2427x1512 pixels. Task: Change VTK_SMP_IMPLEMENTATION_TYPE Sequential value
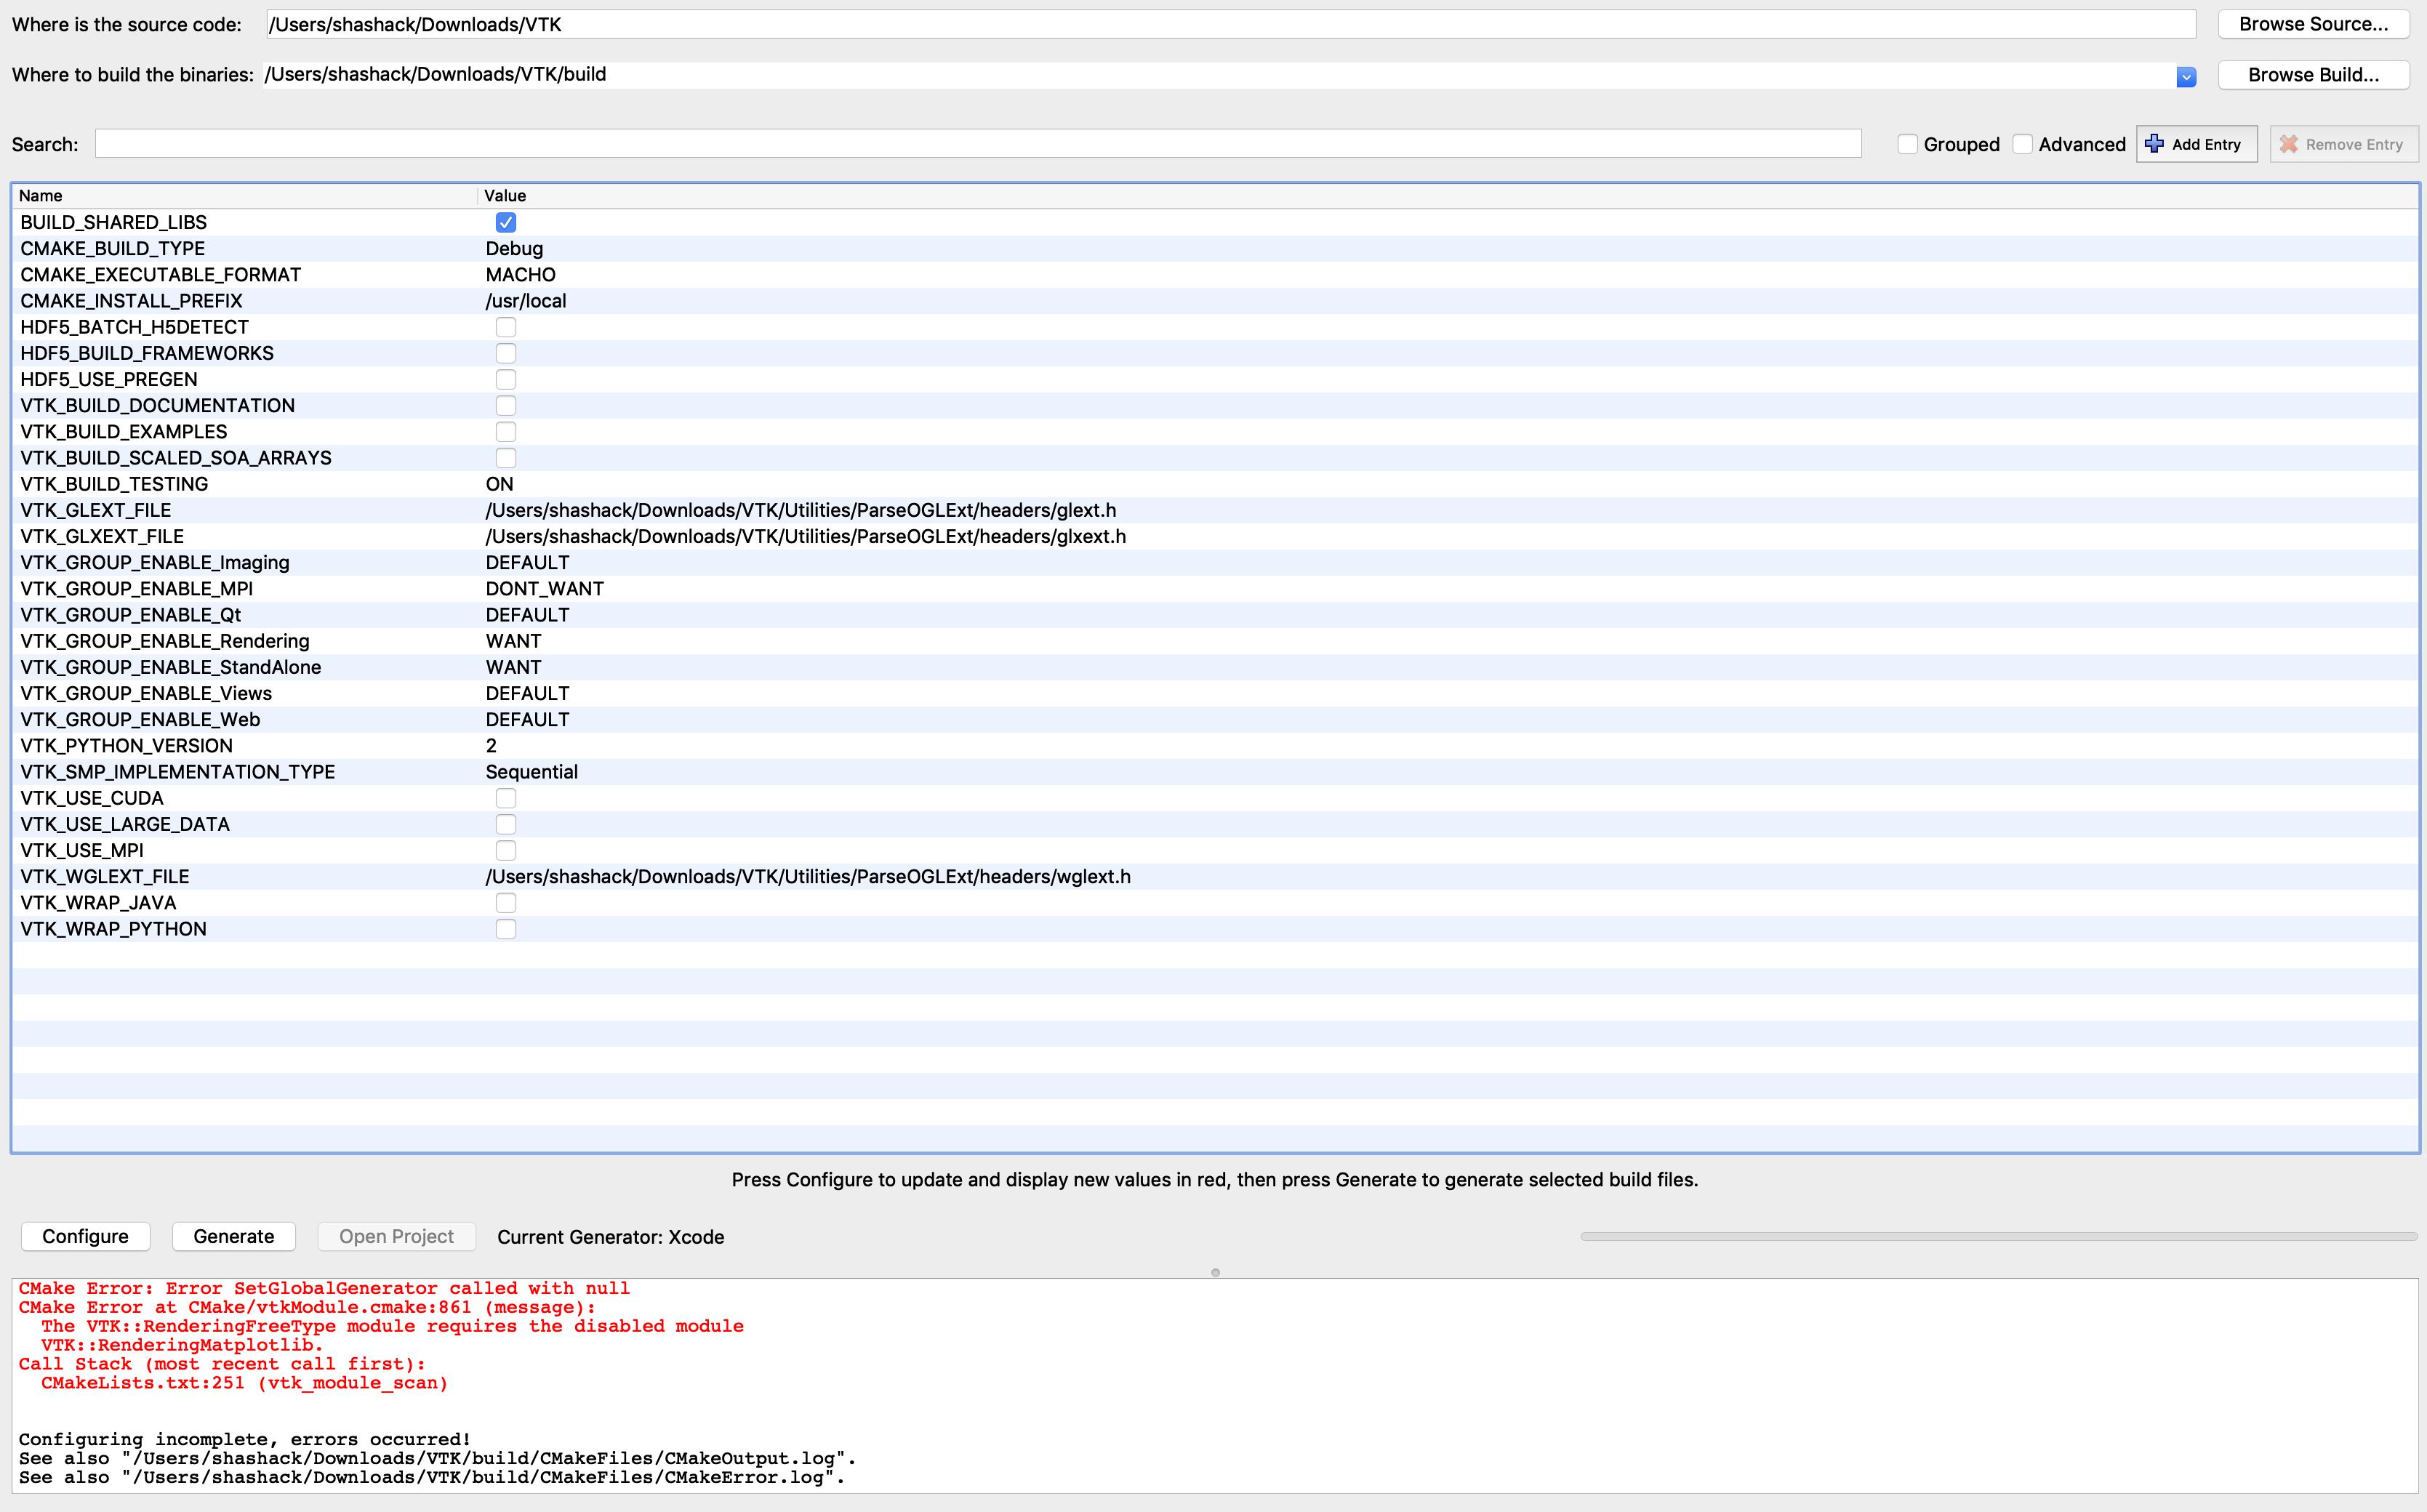pyautogui.click(x=531, y=772)
